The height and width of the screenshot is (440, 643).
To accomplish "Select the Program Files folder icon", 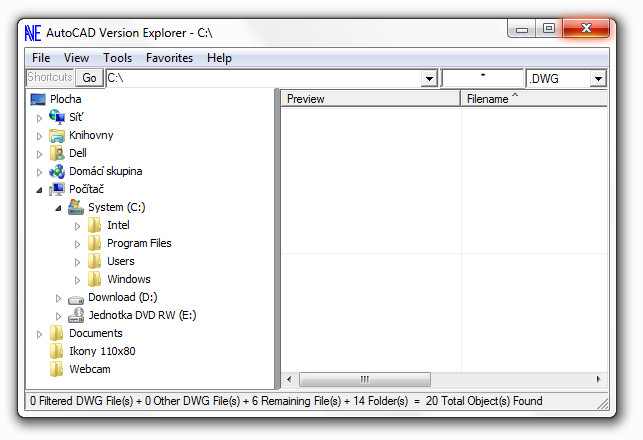I will point(95,243).
